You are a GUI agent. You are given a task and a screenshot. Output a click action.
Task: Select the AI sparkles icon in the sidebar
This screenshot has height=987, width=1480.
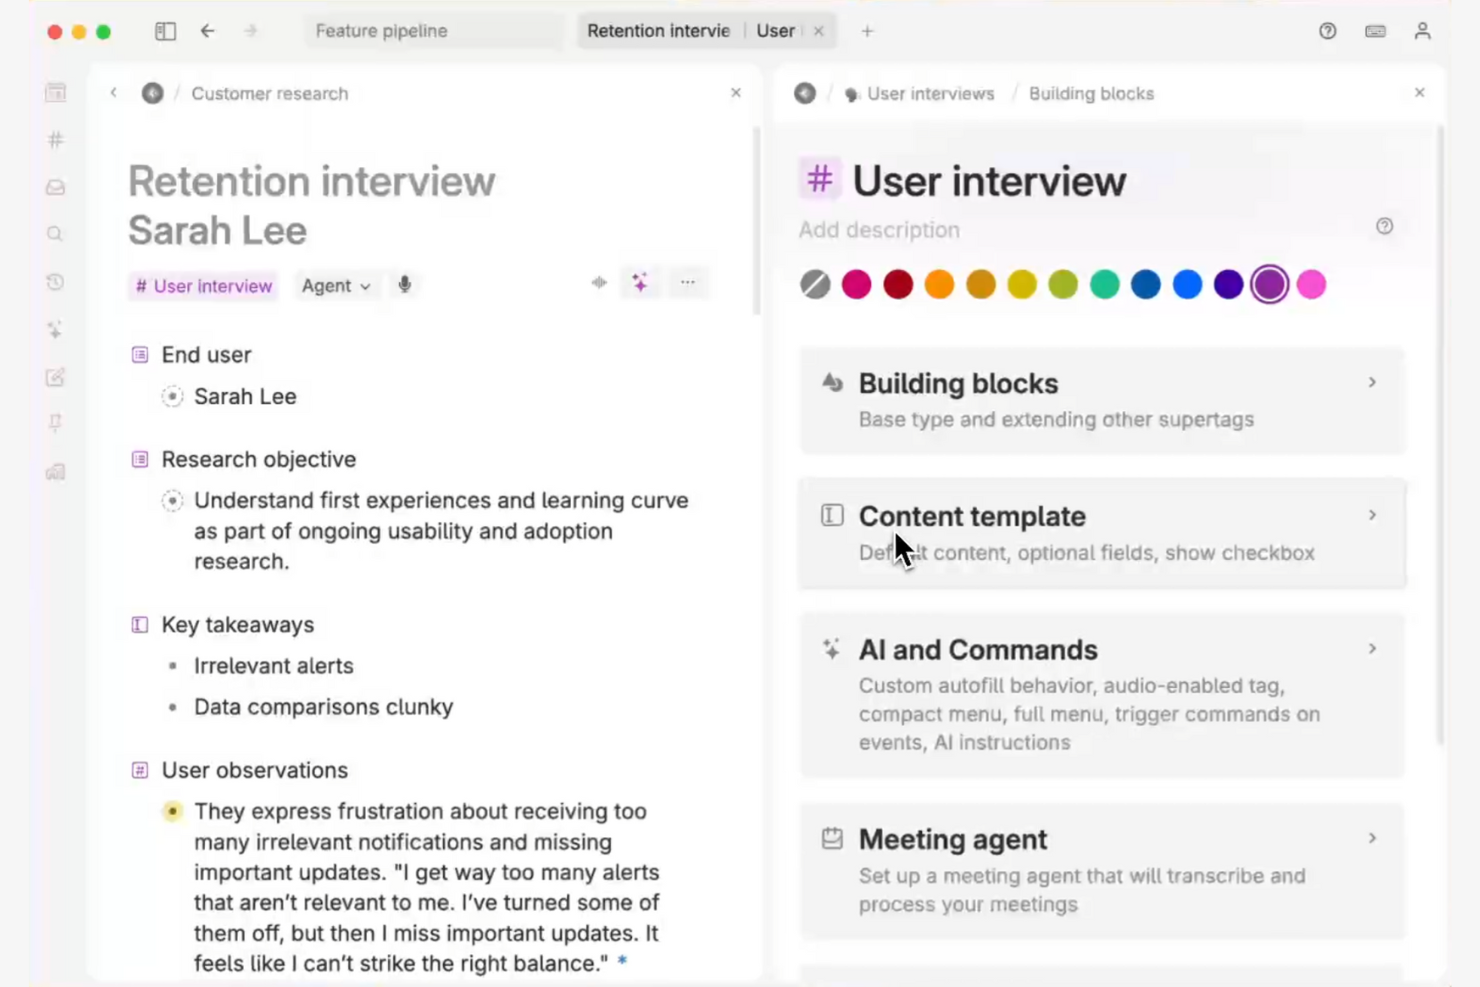coord(55,329)
